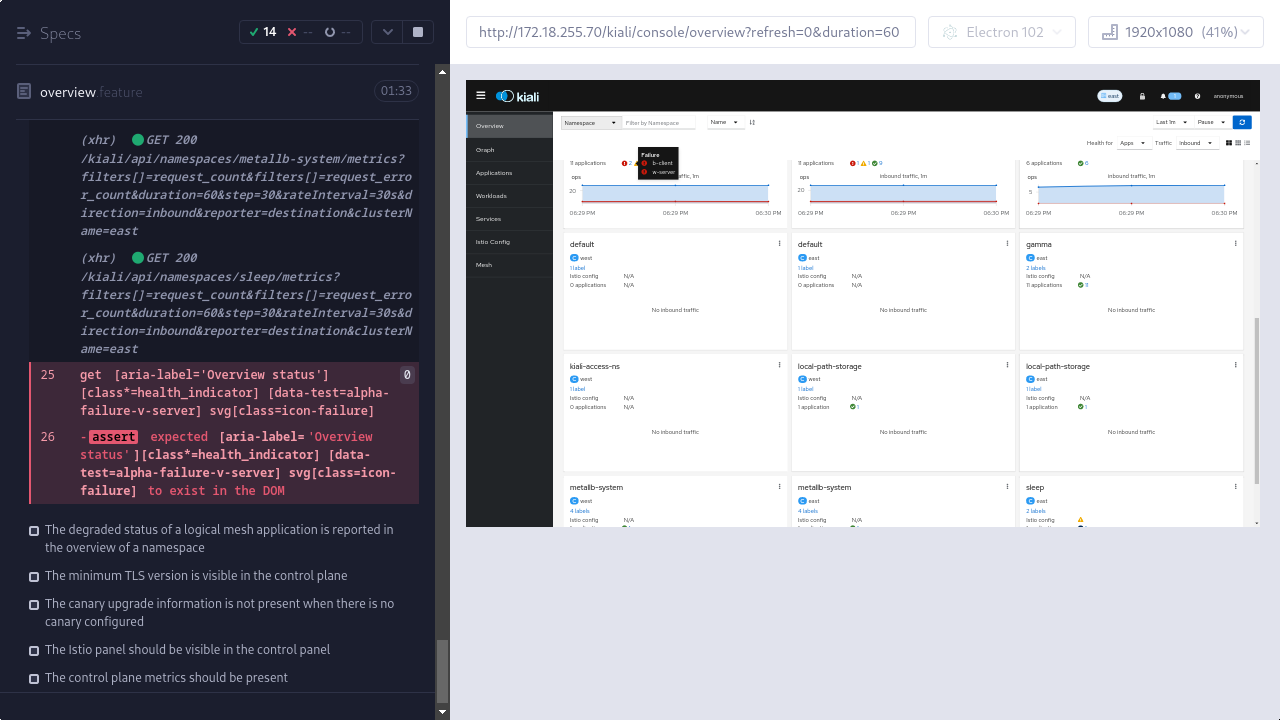
Task: Expand the Specs list panel
Action: [x=48, y=33]
